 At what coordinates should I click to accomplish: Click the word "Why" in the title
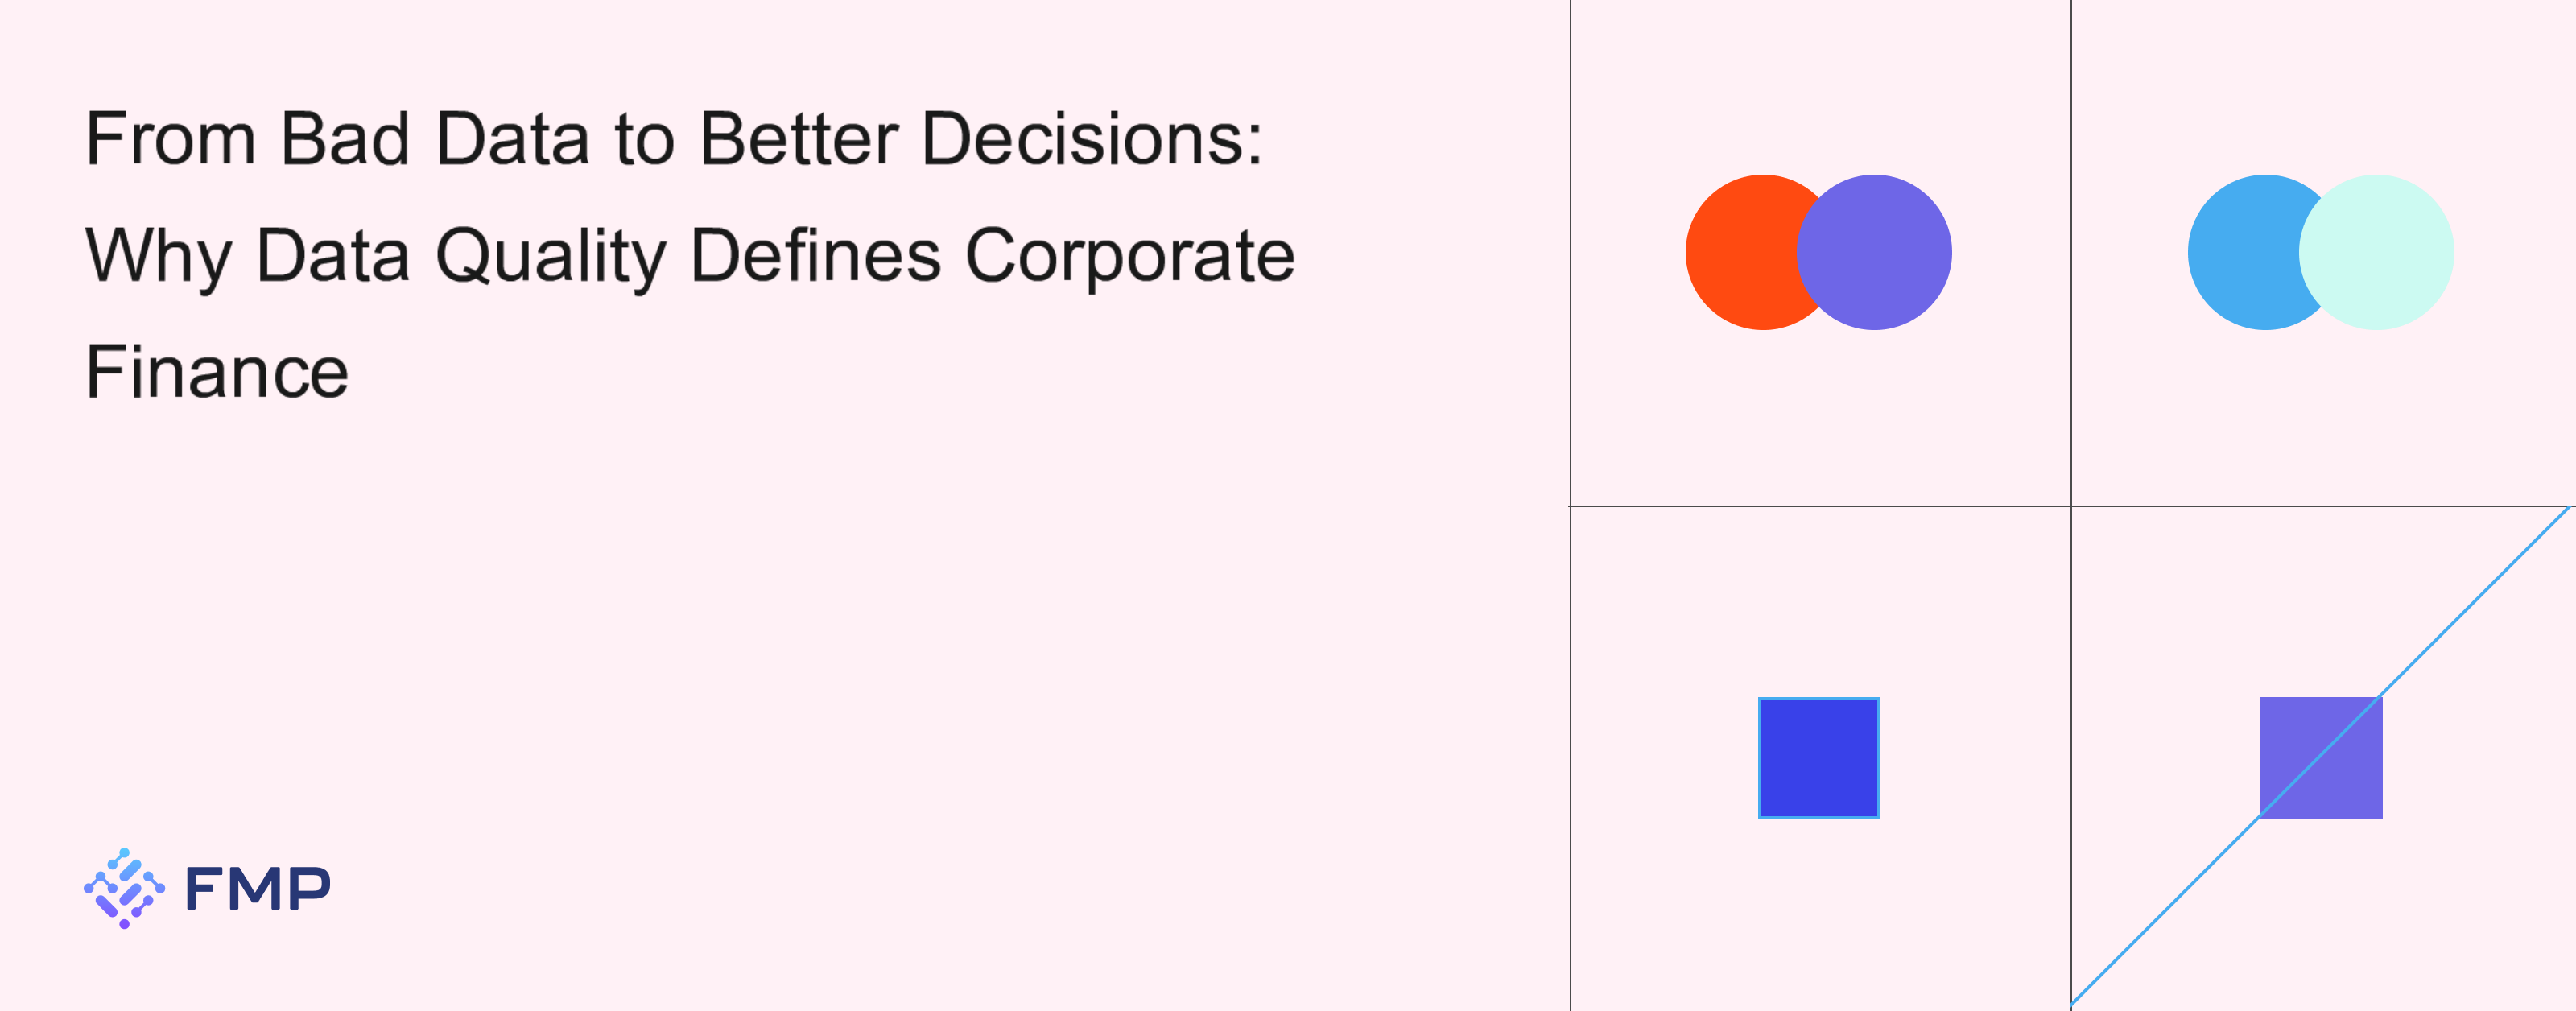pos(158,255)
